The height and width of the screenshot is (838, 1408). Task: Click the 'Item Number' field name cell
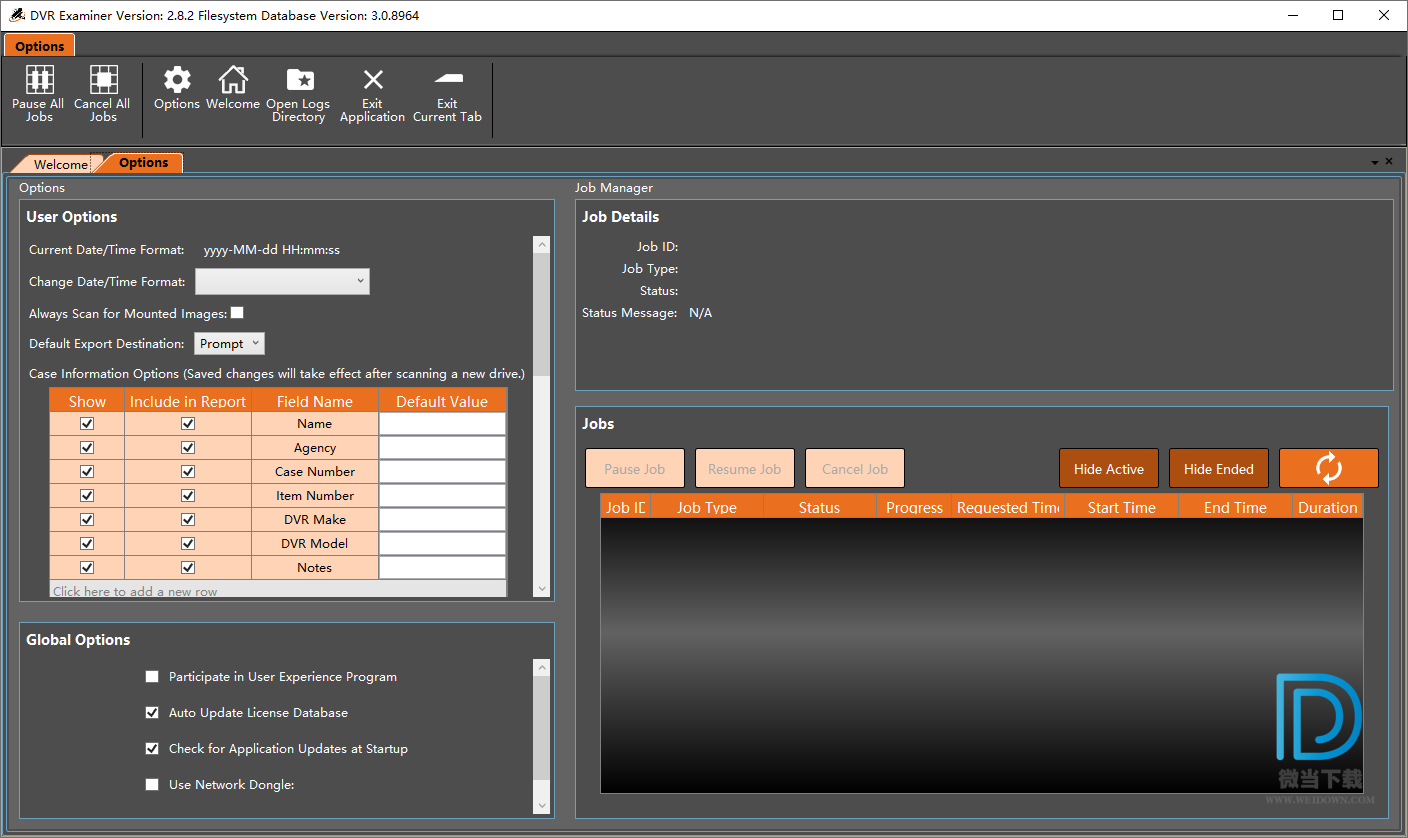click(x=315, y=496)
